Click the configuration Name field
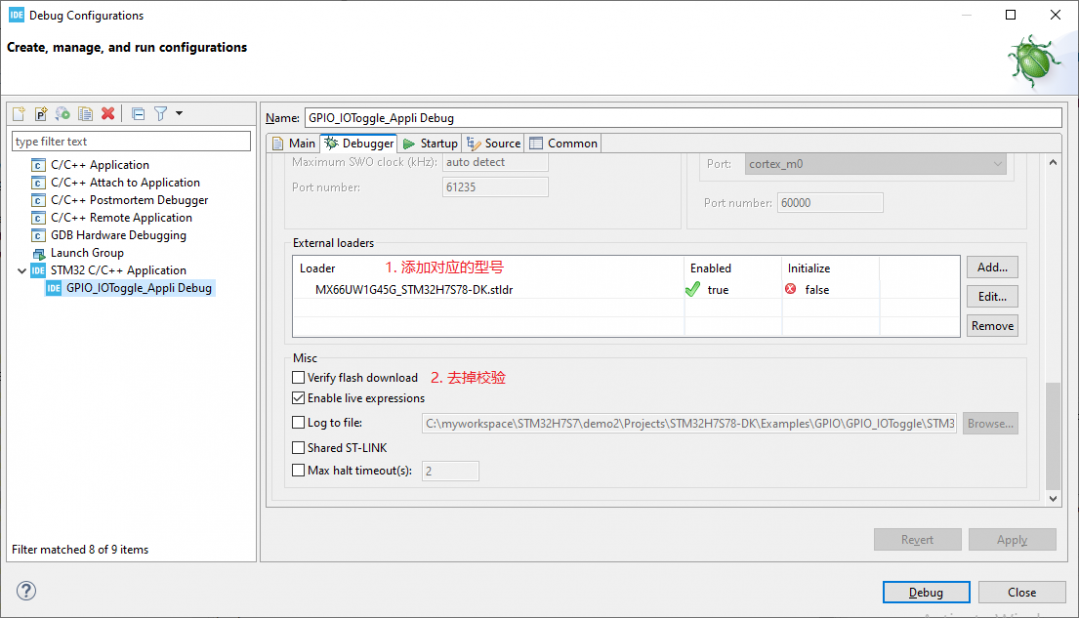 tap(683, 118)
